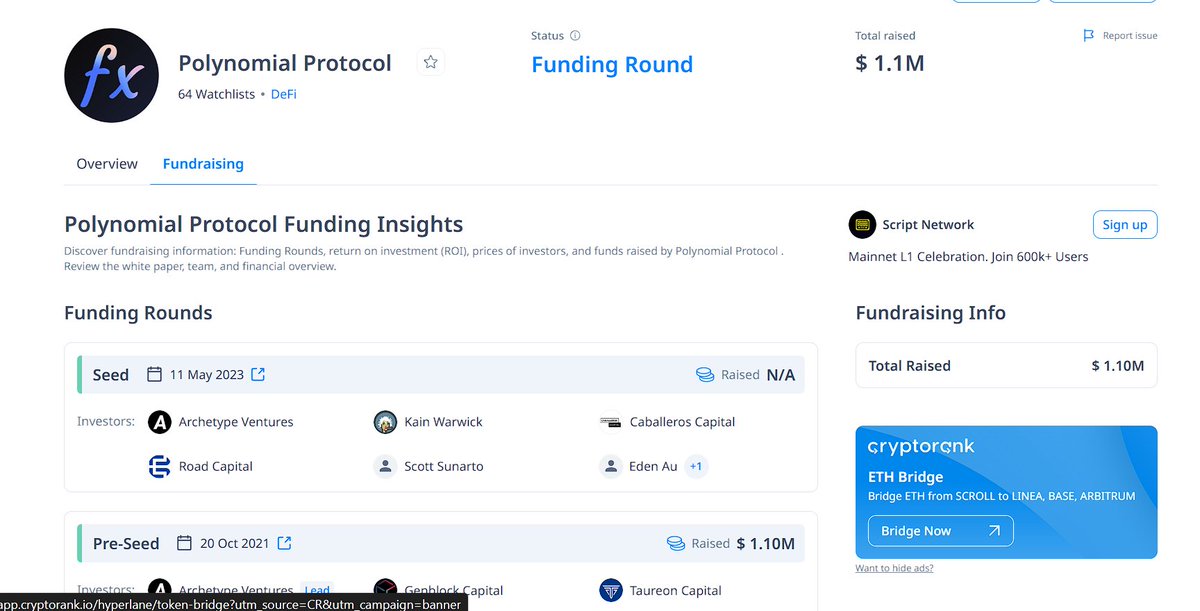Open the DeFi category link
1200x611 pixels.
(x=284, y=94)
